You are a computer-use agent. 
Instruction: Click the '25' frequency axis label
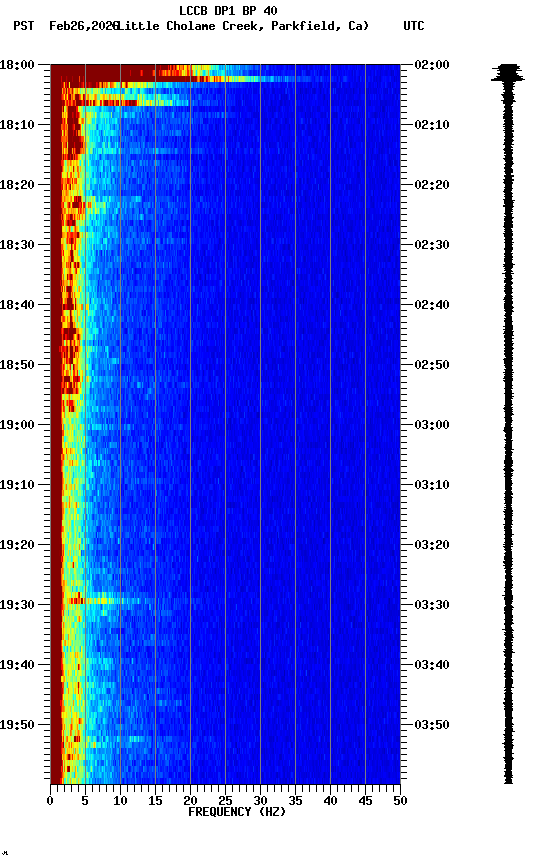pos(225,801)
